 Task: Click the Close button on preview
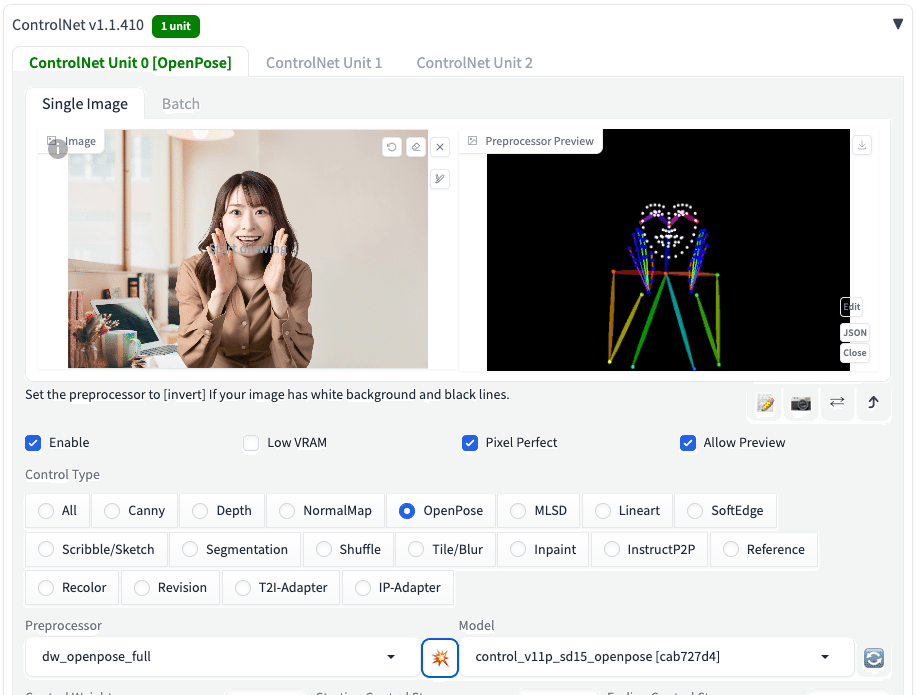855,353
